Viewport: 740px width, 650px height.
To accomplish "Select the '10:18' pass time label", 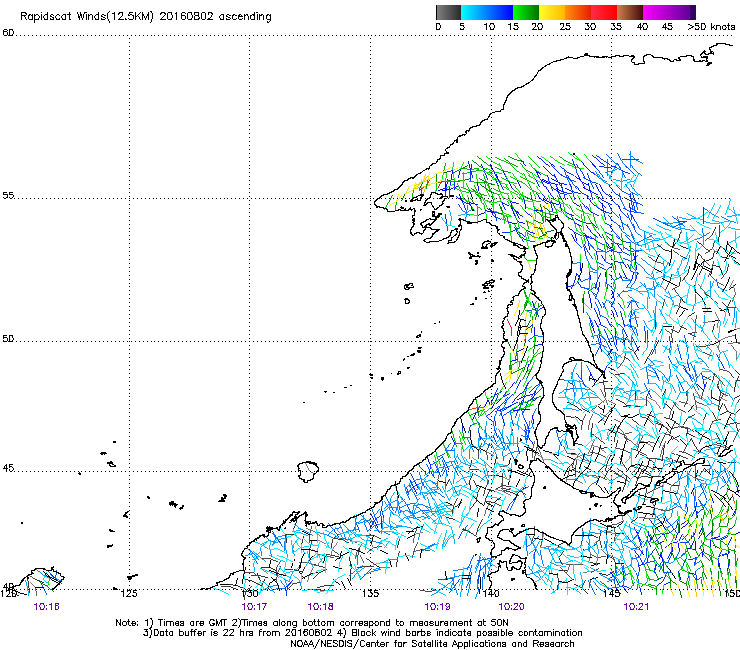I will (320, 607).
